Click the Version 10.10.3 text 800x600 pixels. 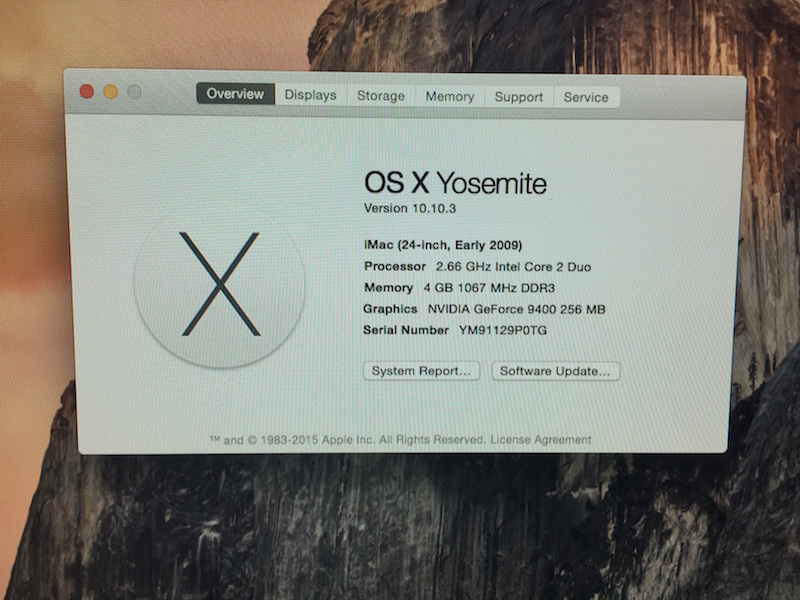pos(410,208)
